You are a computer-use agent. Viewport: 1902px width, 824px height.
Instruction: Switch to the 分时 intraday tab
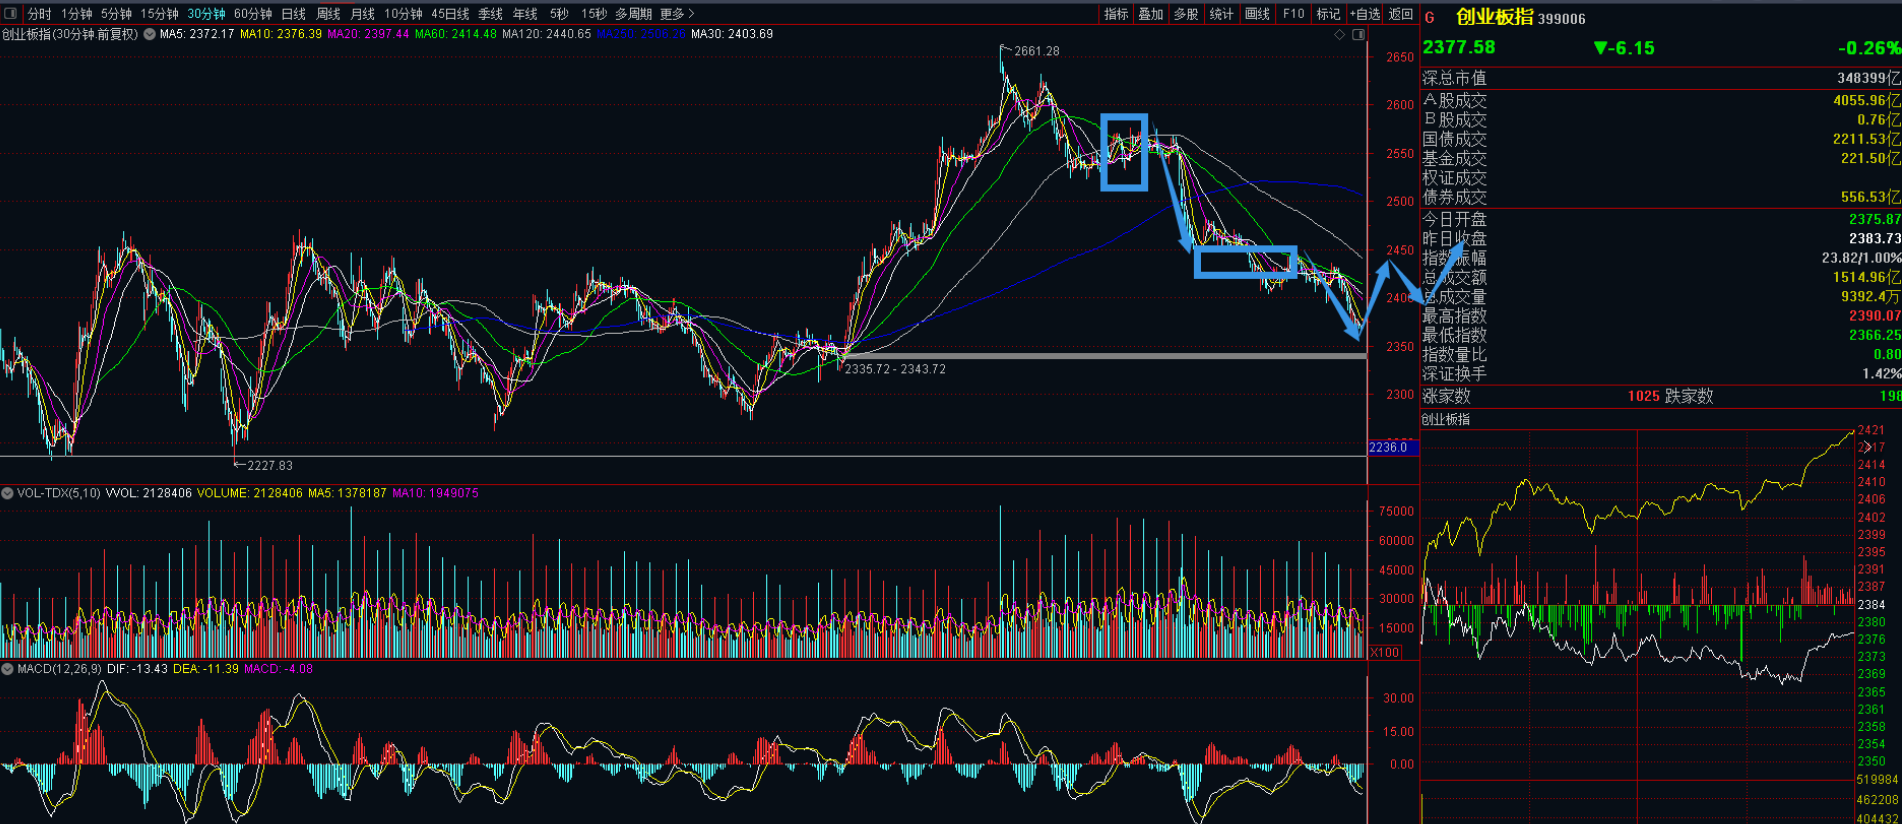point(39,14)
